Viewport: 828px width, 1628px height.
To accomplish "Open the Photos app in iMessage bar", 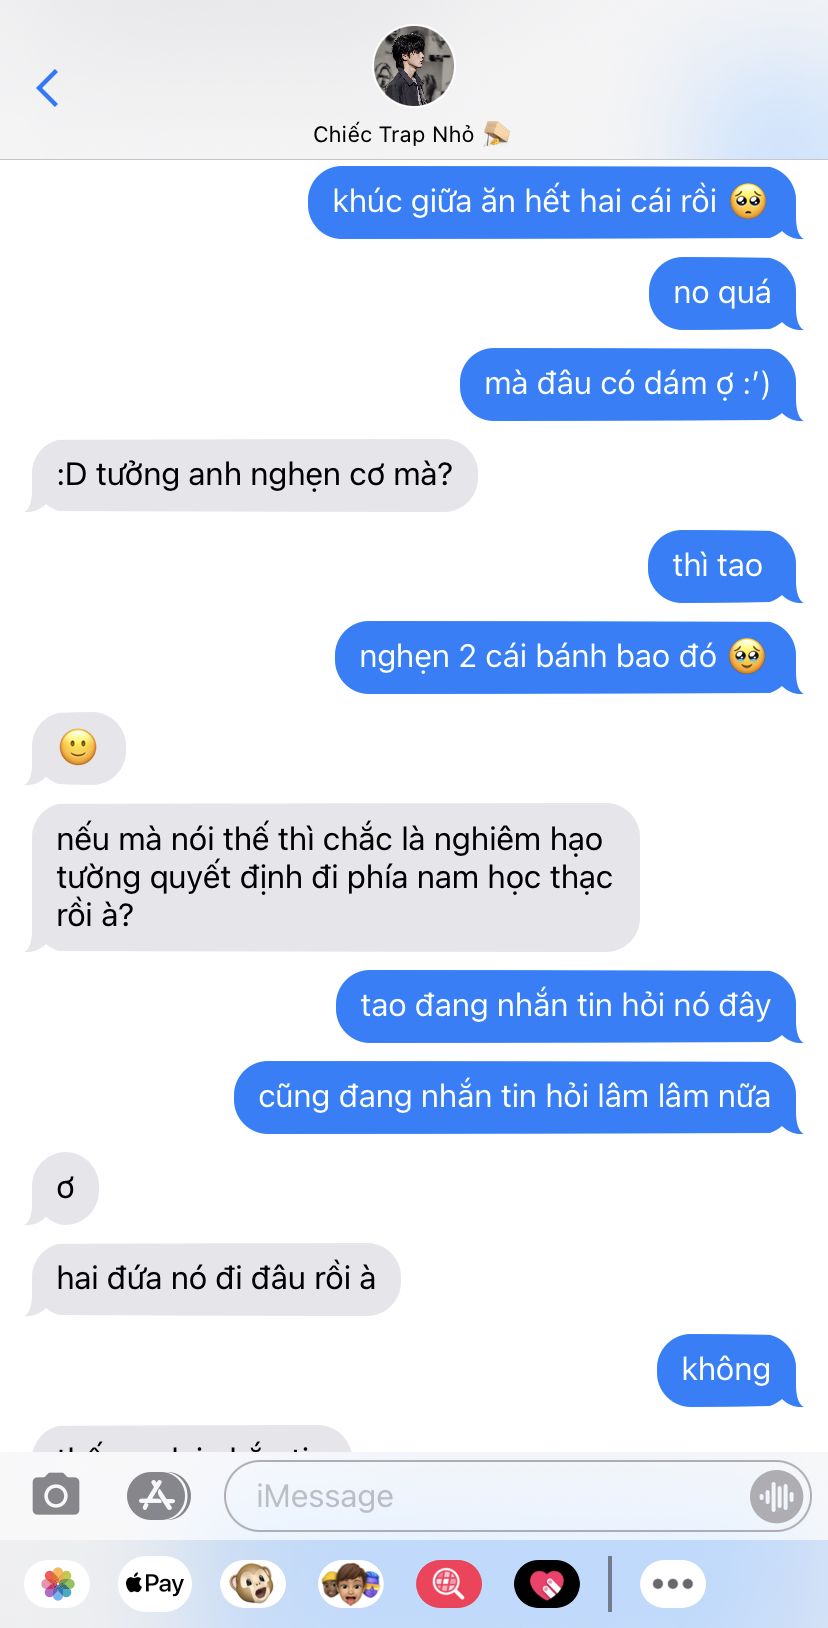I will (58, 1584).
